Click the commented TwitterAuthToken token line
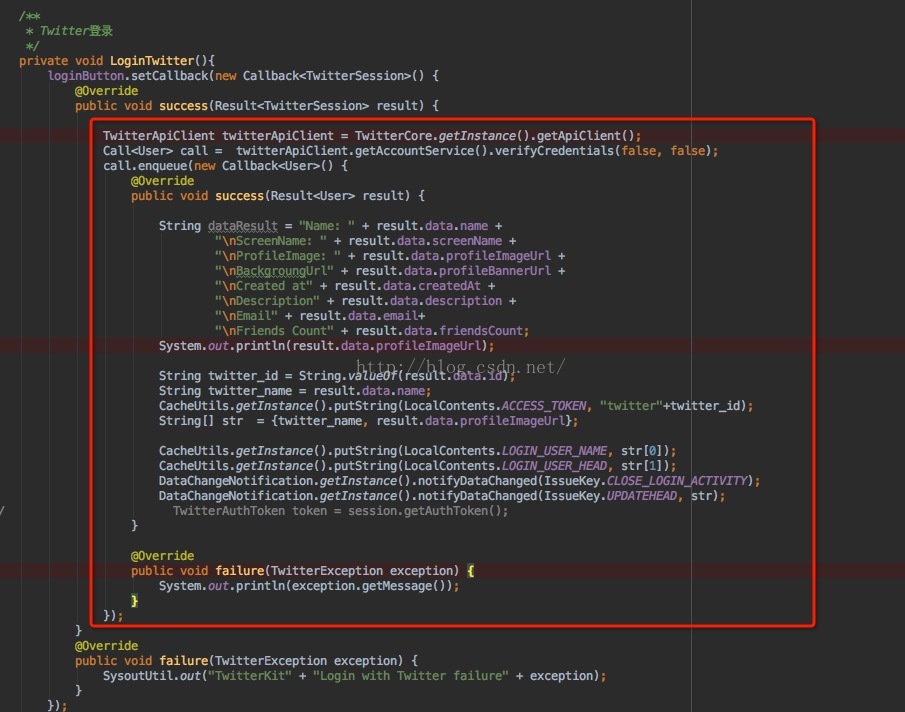Image resolution: width=905 pixels, height=712 pixels. coord(340,511)
